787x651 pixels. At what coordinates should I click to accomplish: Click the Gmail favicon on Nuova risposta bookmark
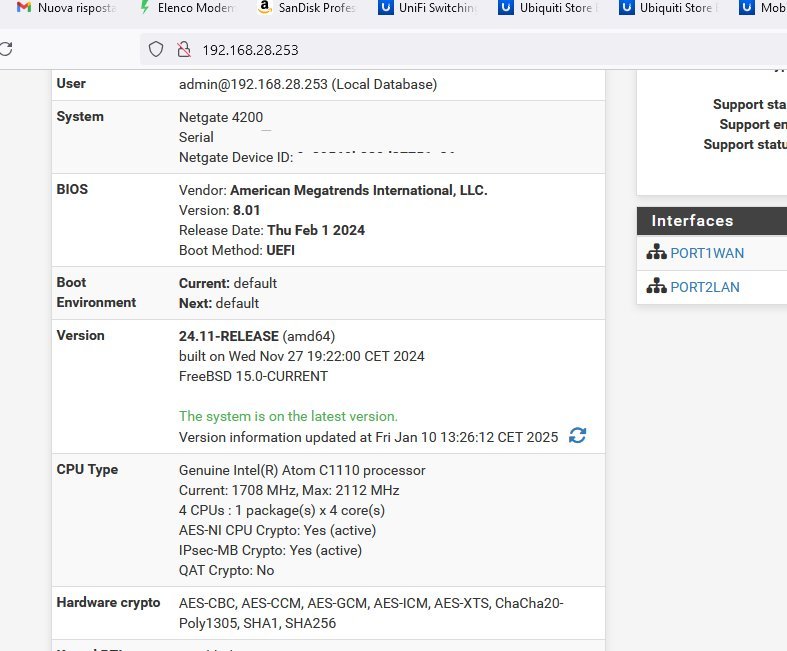[24, 8]
